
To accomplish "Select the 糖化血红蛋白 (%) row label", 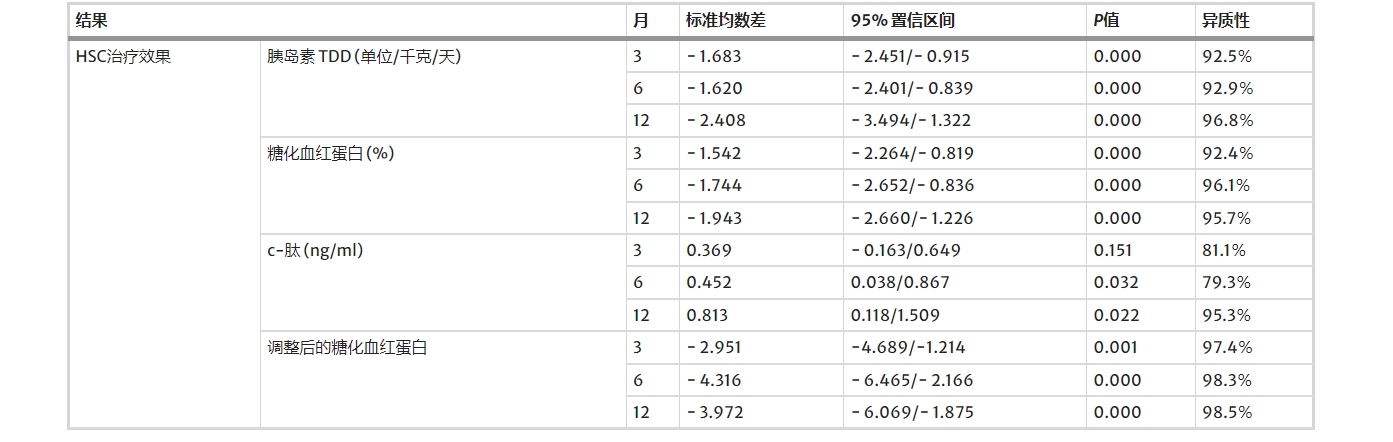I will (x=329, y=154).
